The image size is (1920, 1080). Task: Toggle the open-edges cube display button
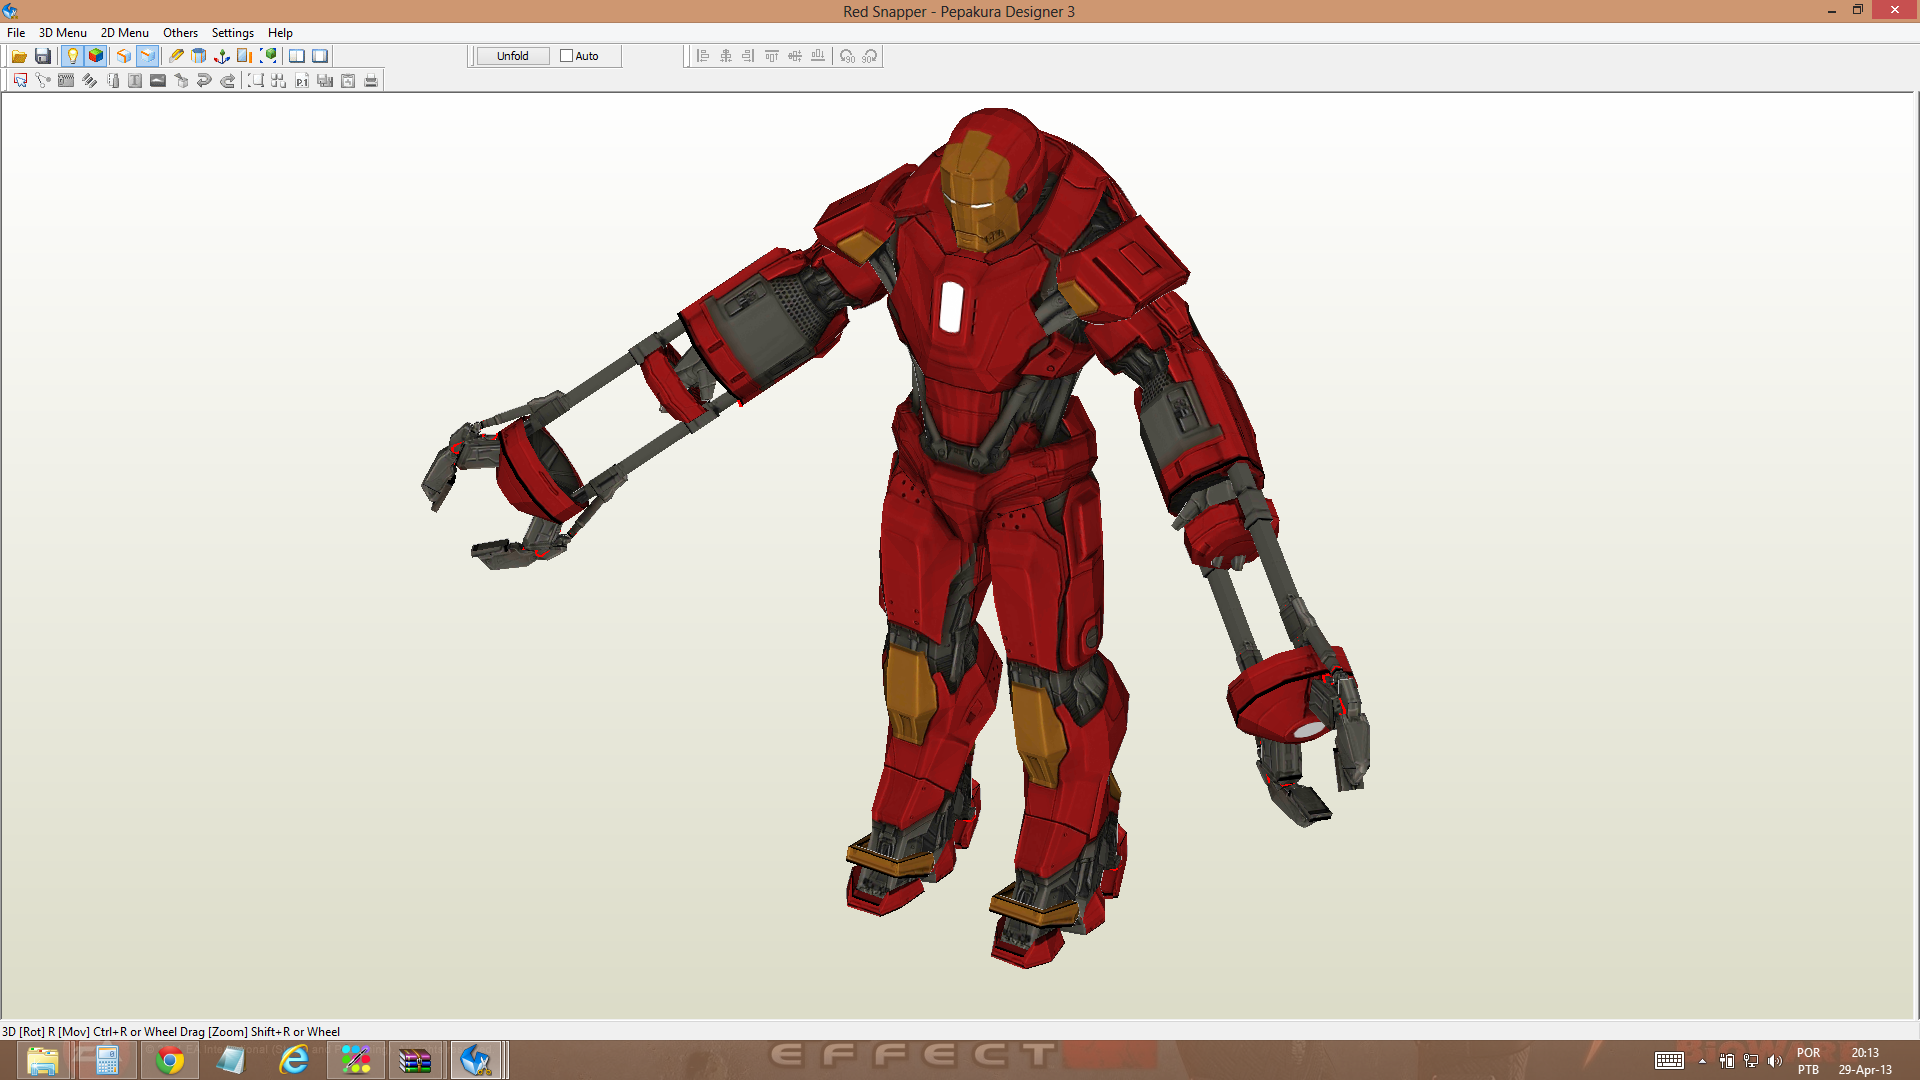[x=147, y=56]
